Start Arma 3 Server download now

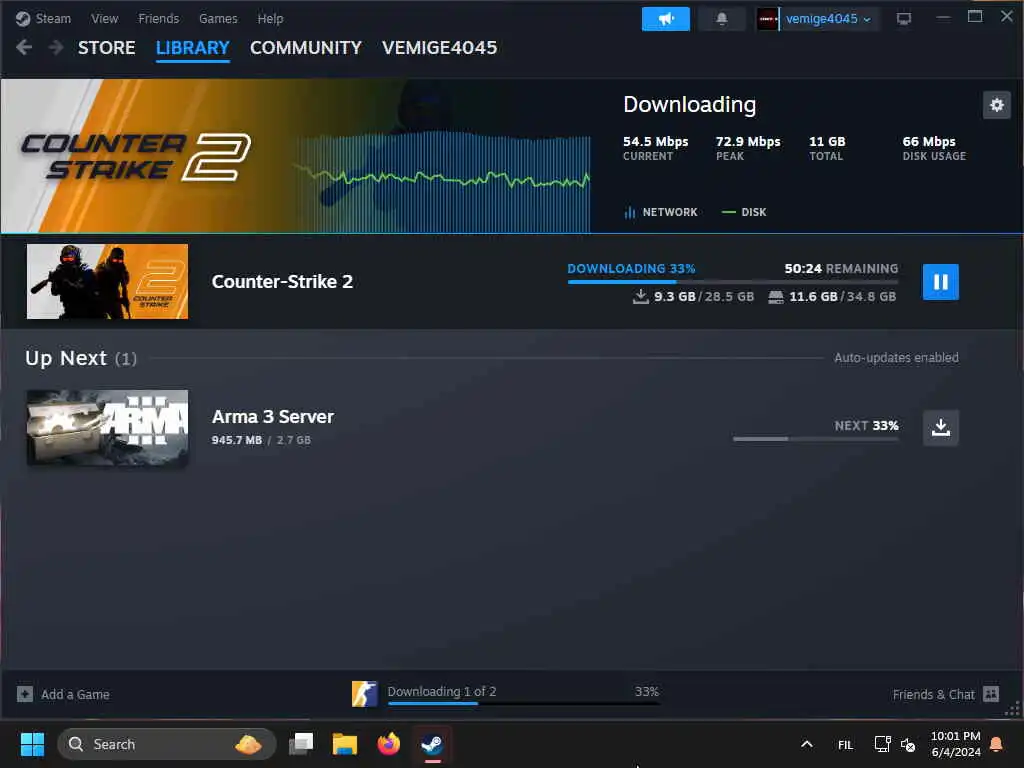point(940,428)
